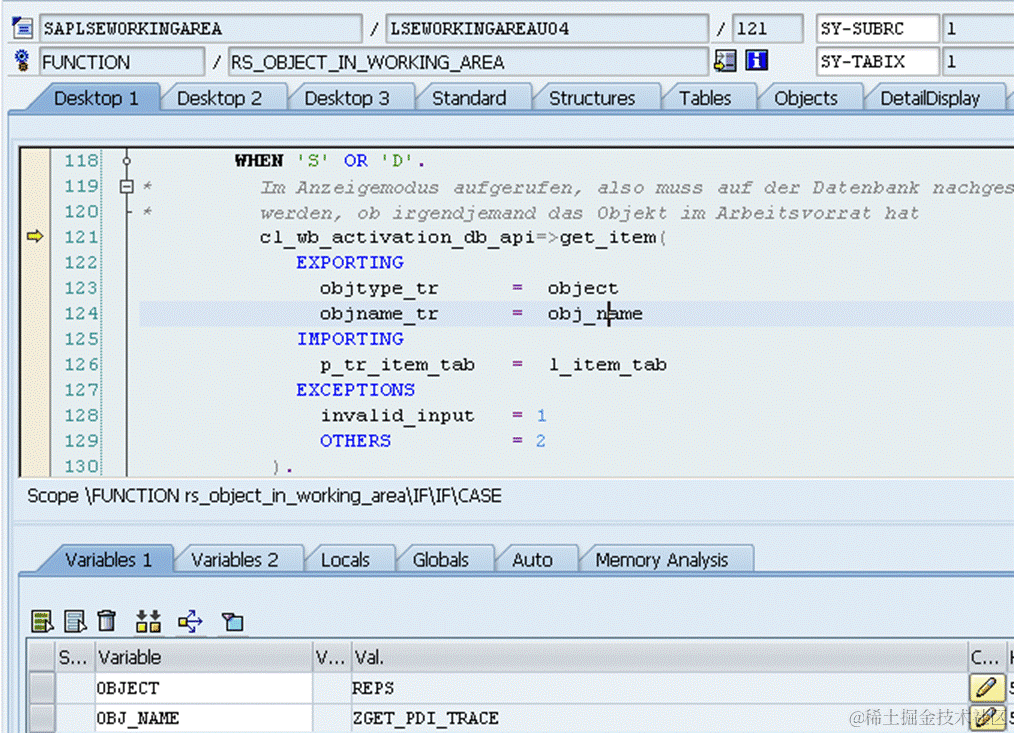Click the second list icon in variables toolbar
This screenshot has height=733, width=1014.
pyautogui.click(x=75, y=621)
